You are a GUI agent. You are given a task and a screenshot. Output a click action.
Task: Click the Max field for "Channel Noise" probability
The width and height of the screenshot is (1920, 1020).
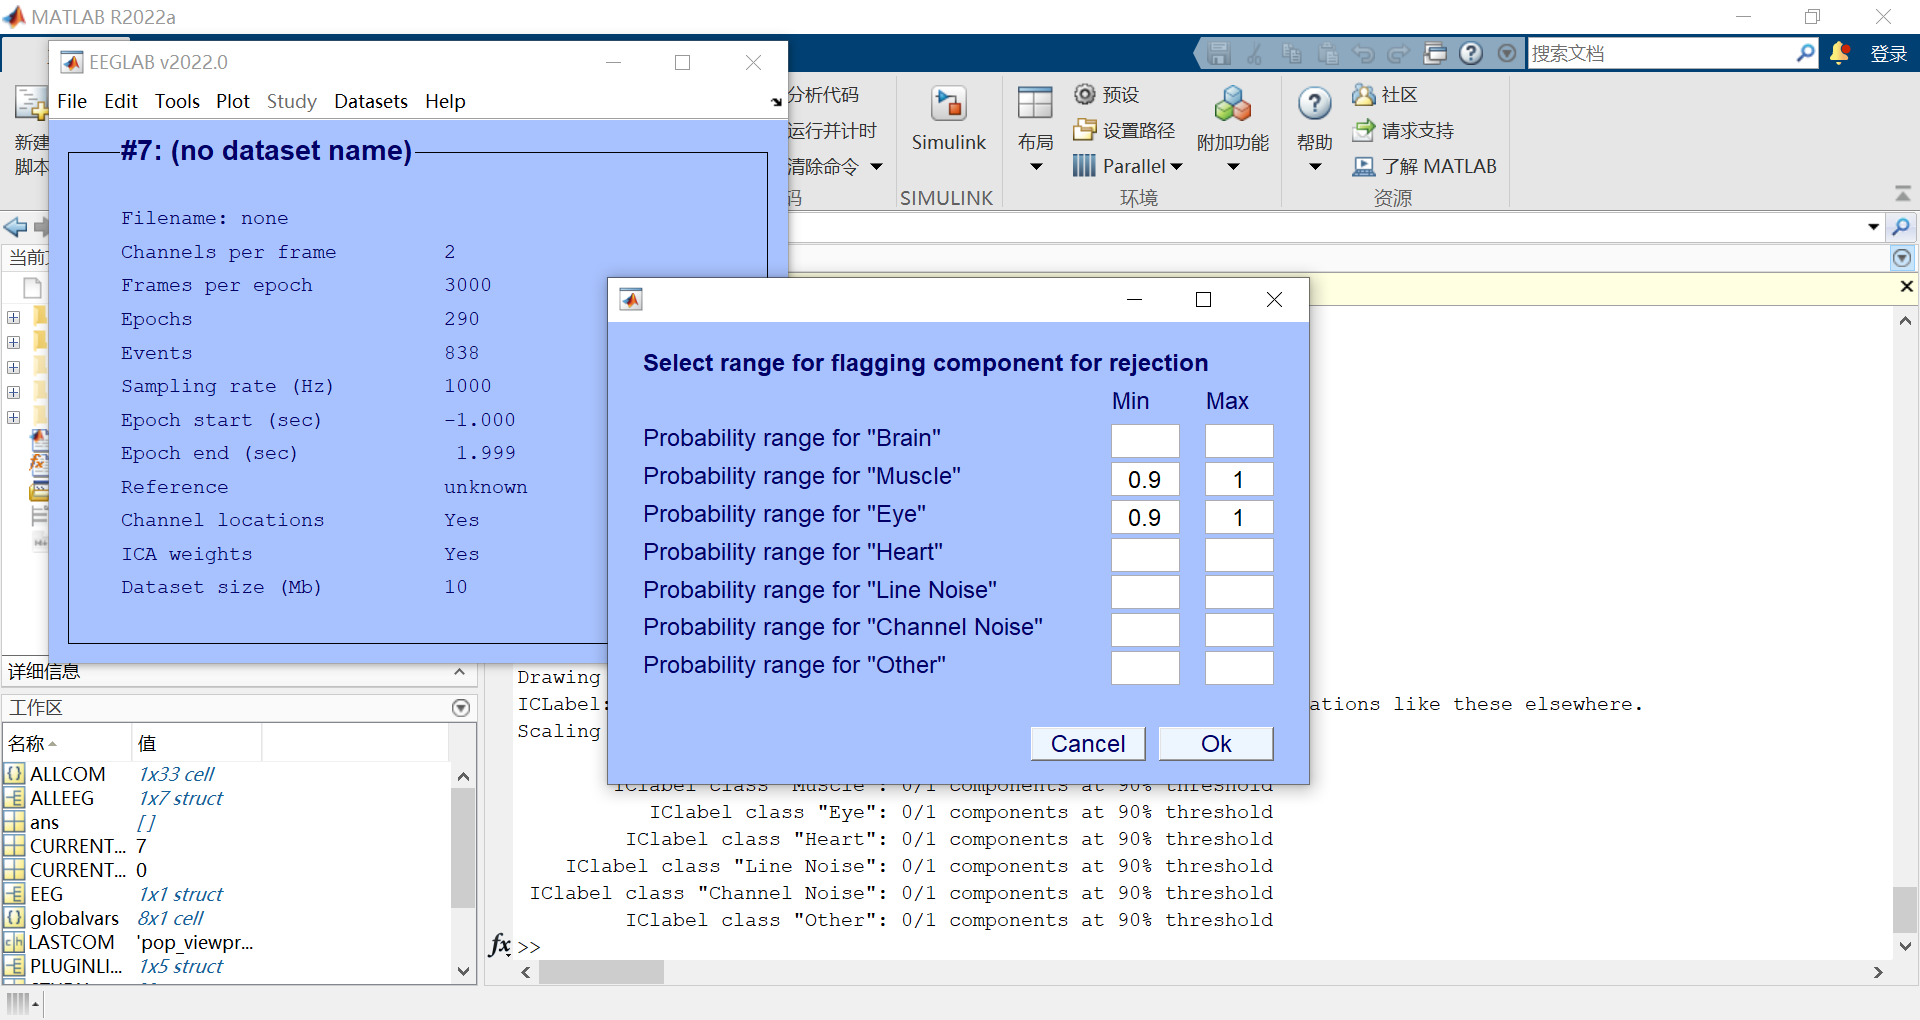(1239, 630)
